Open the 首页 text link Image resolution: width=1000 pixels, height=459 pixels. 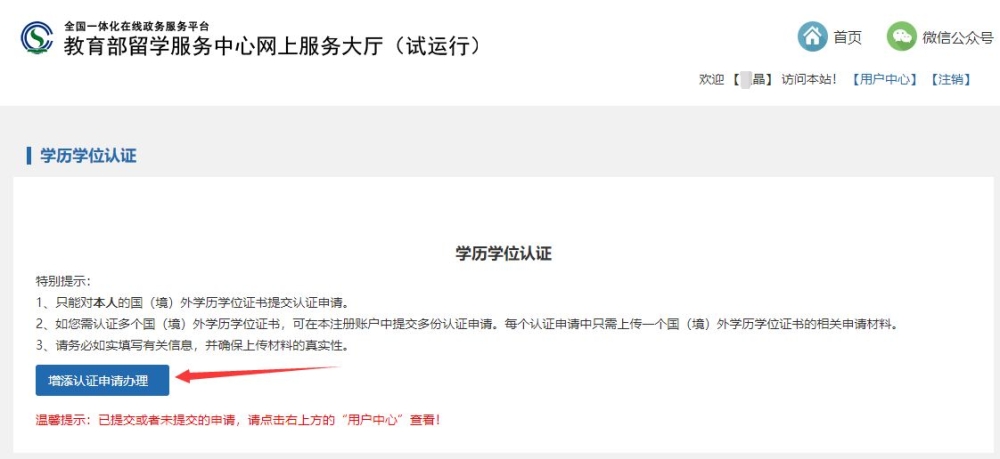(x=848, y=38)
